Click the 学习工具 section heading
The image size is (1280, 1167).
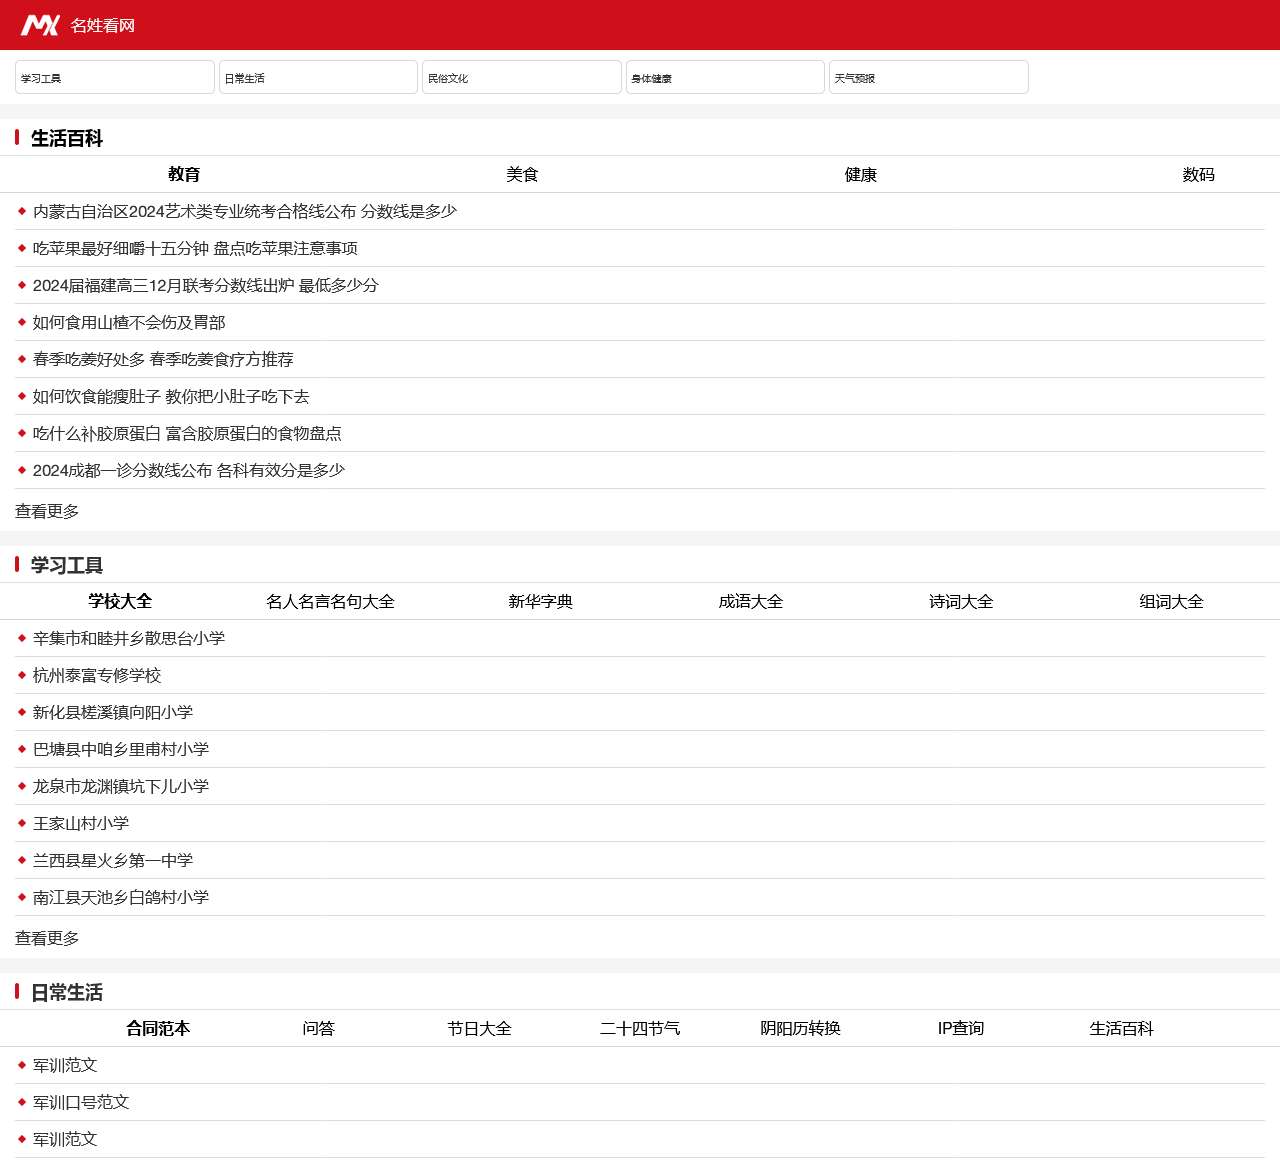tap(67, 565)
